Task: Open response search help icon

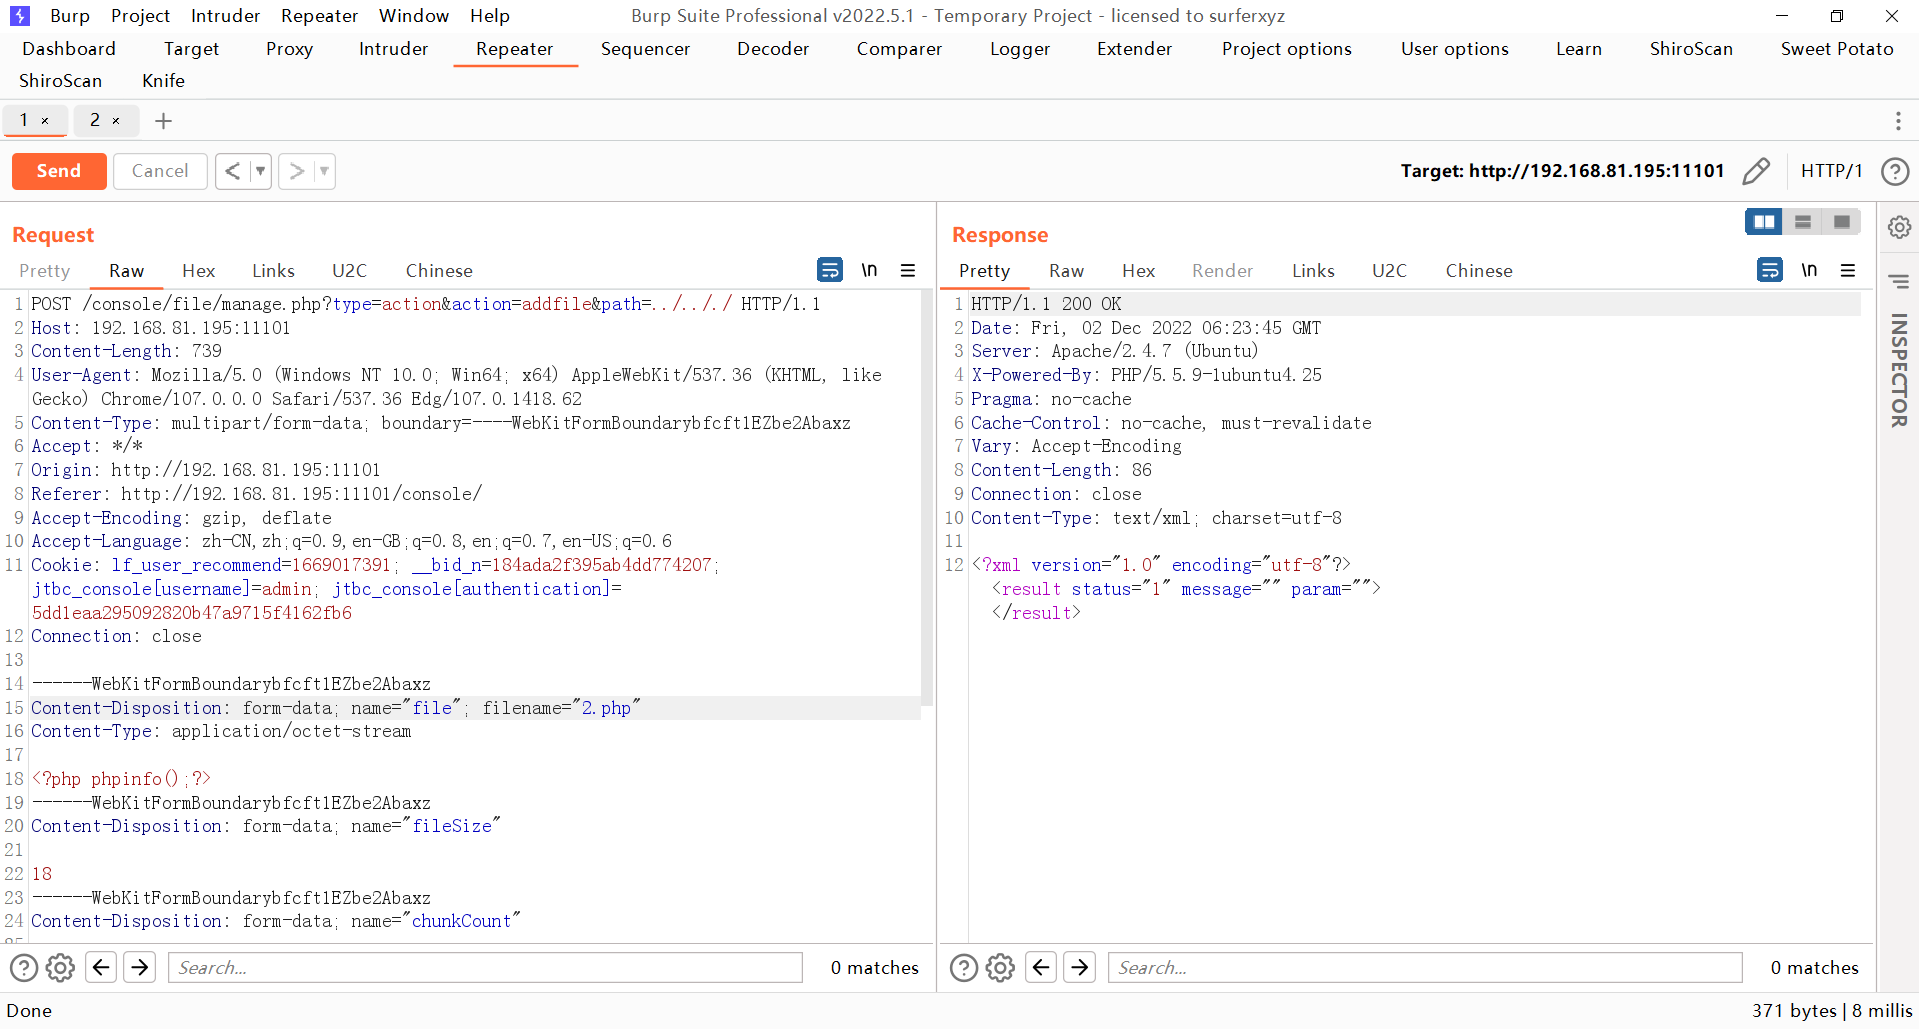Action: [964, 968]
